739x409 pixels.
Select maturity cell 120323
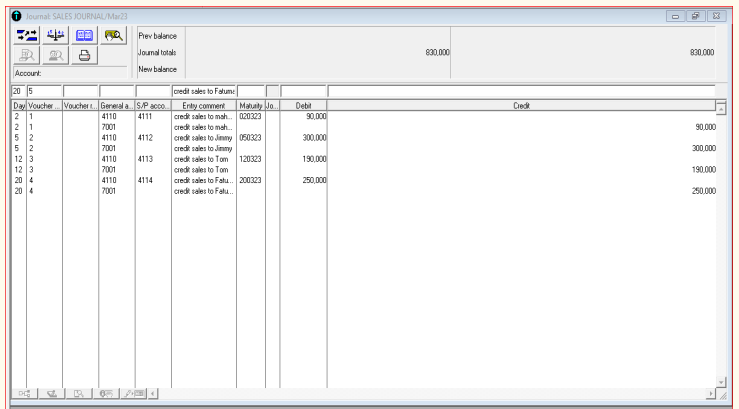(250, 159)
